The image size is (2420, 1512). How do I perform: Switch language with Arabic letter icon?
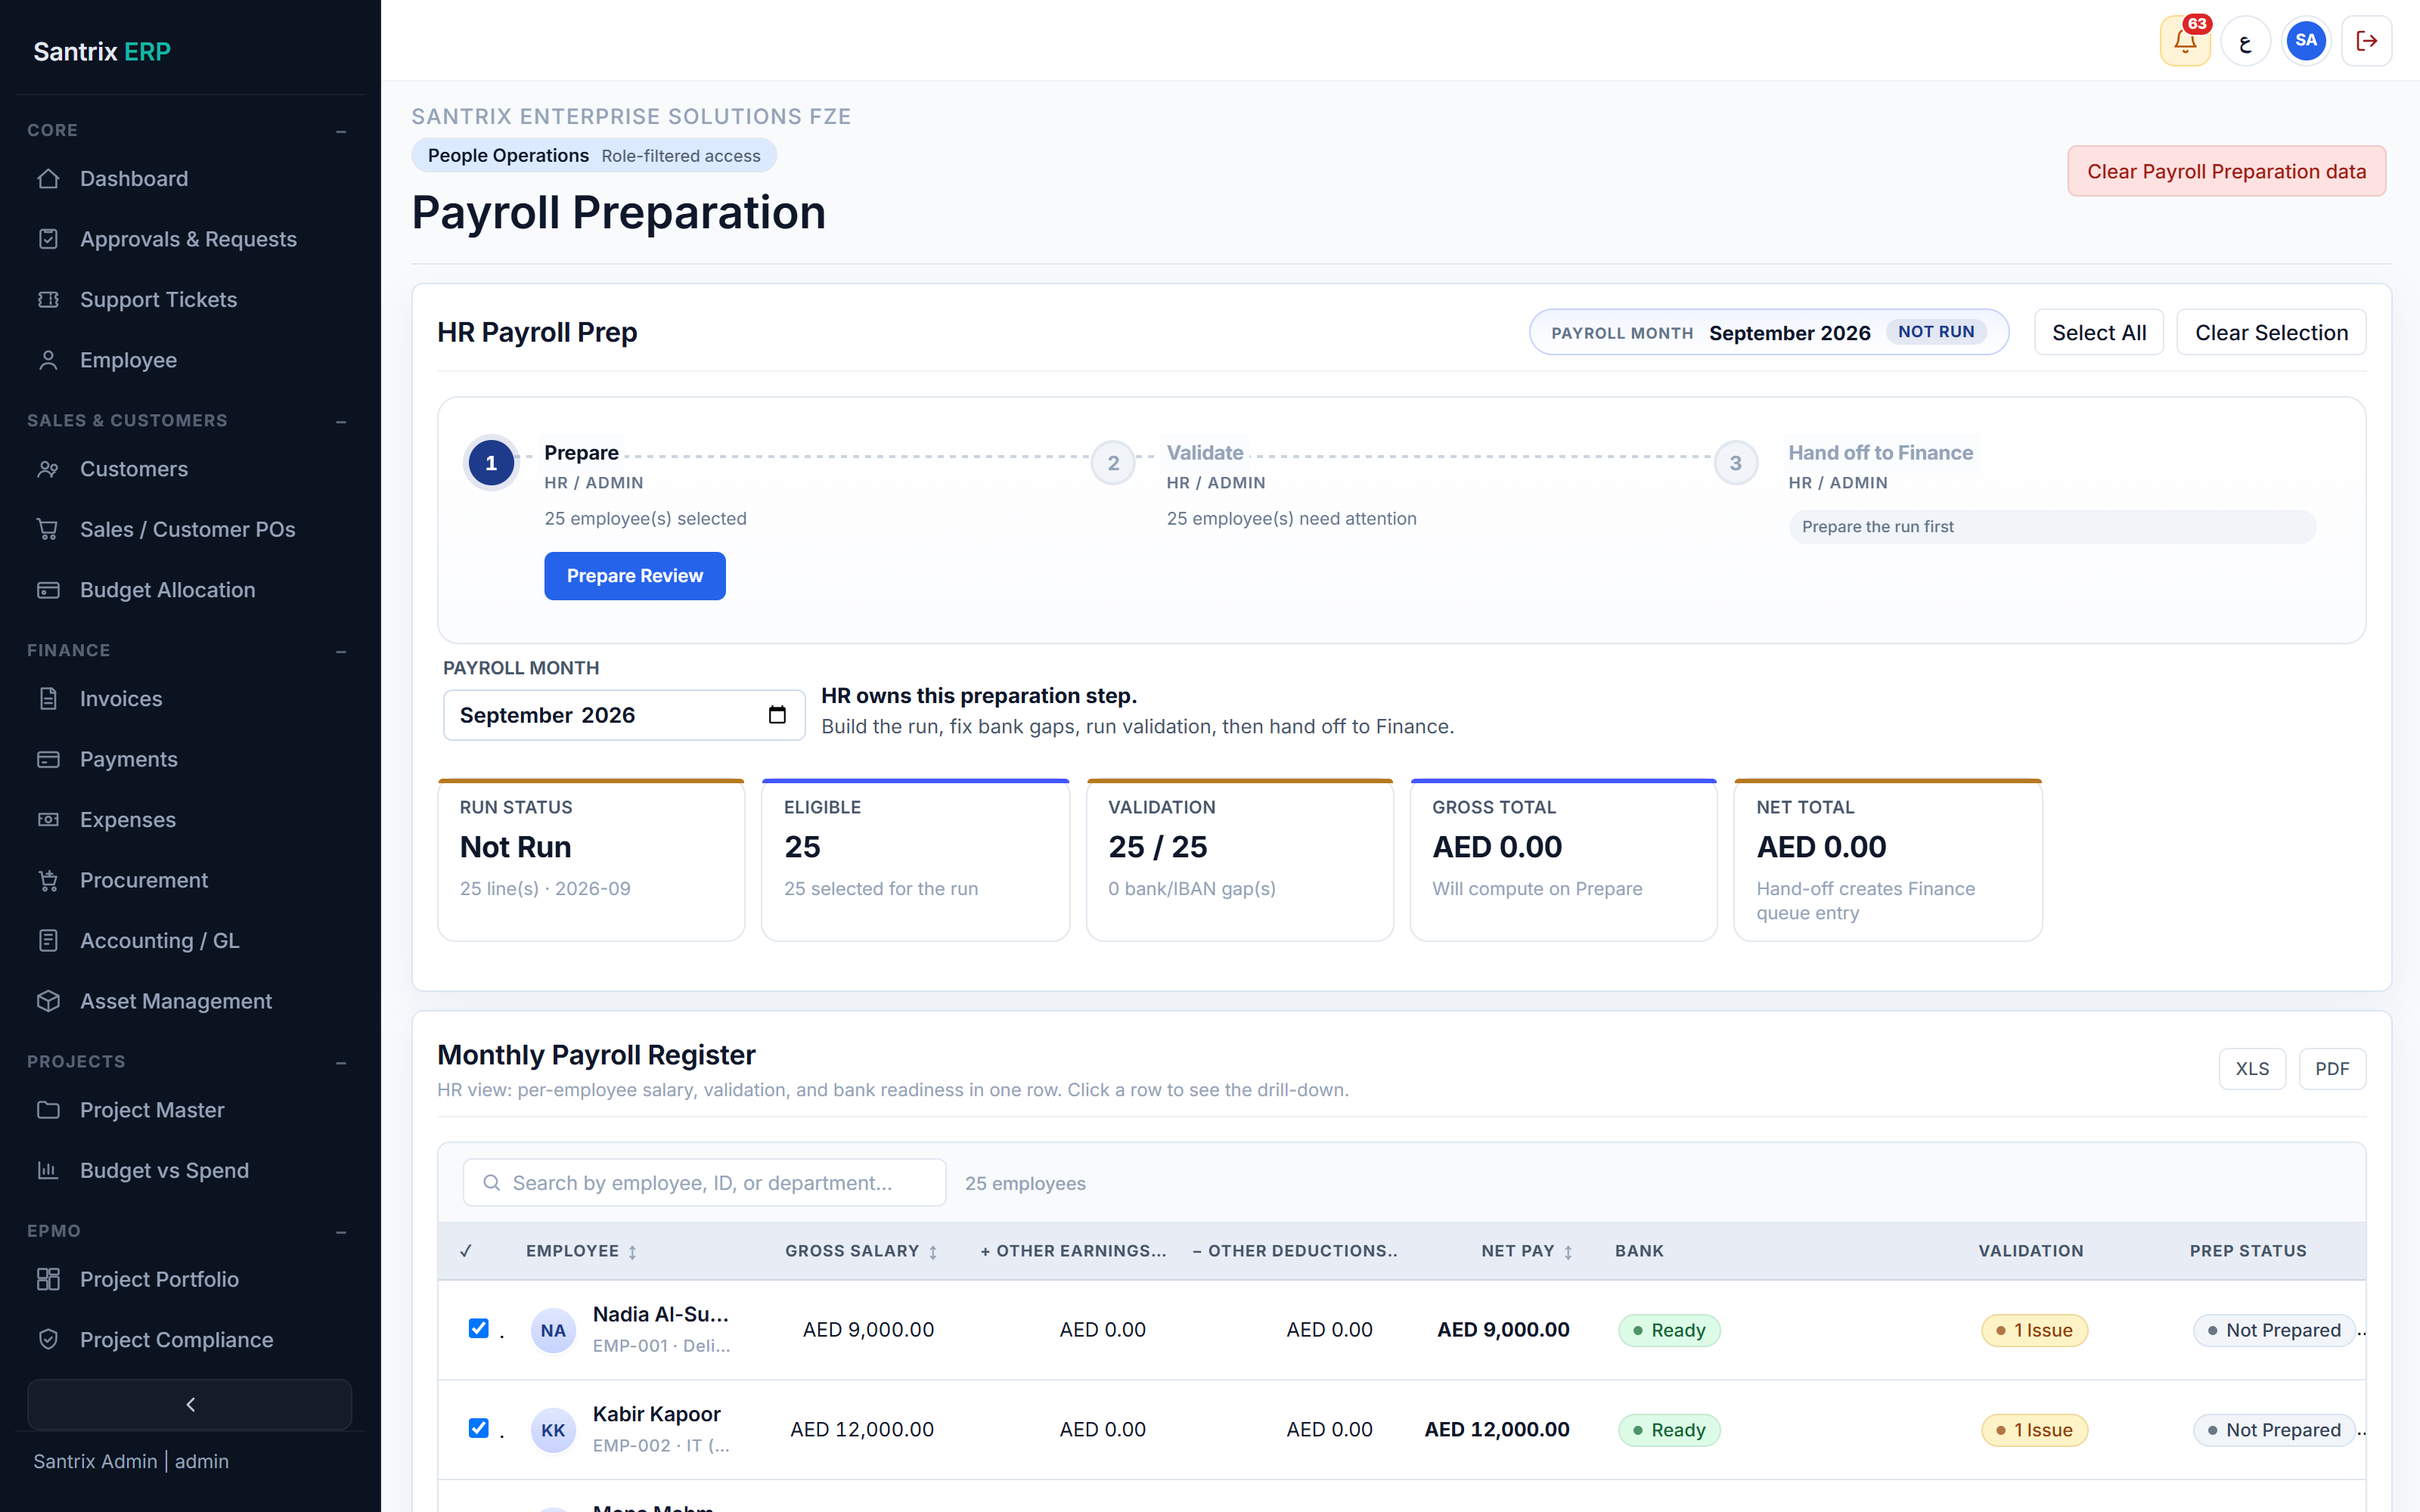(x=2246, y=41)
